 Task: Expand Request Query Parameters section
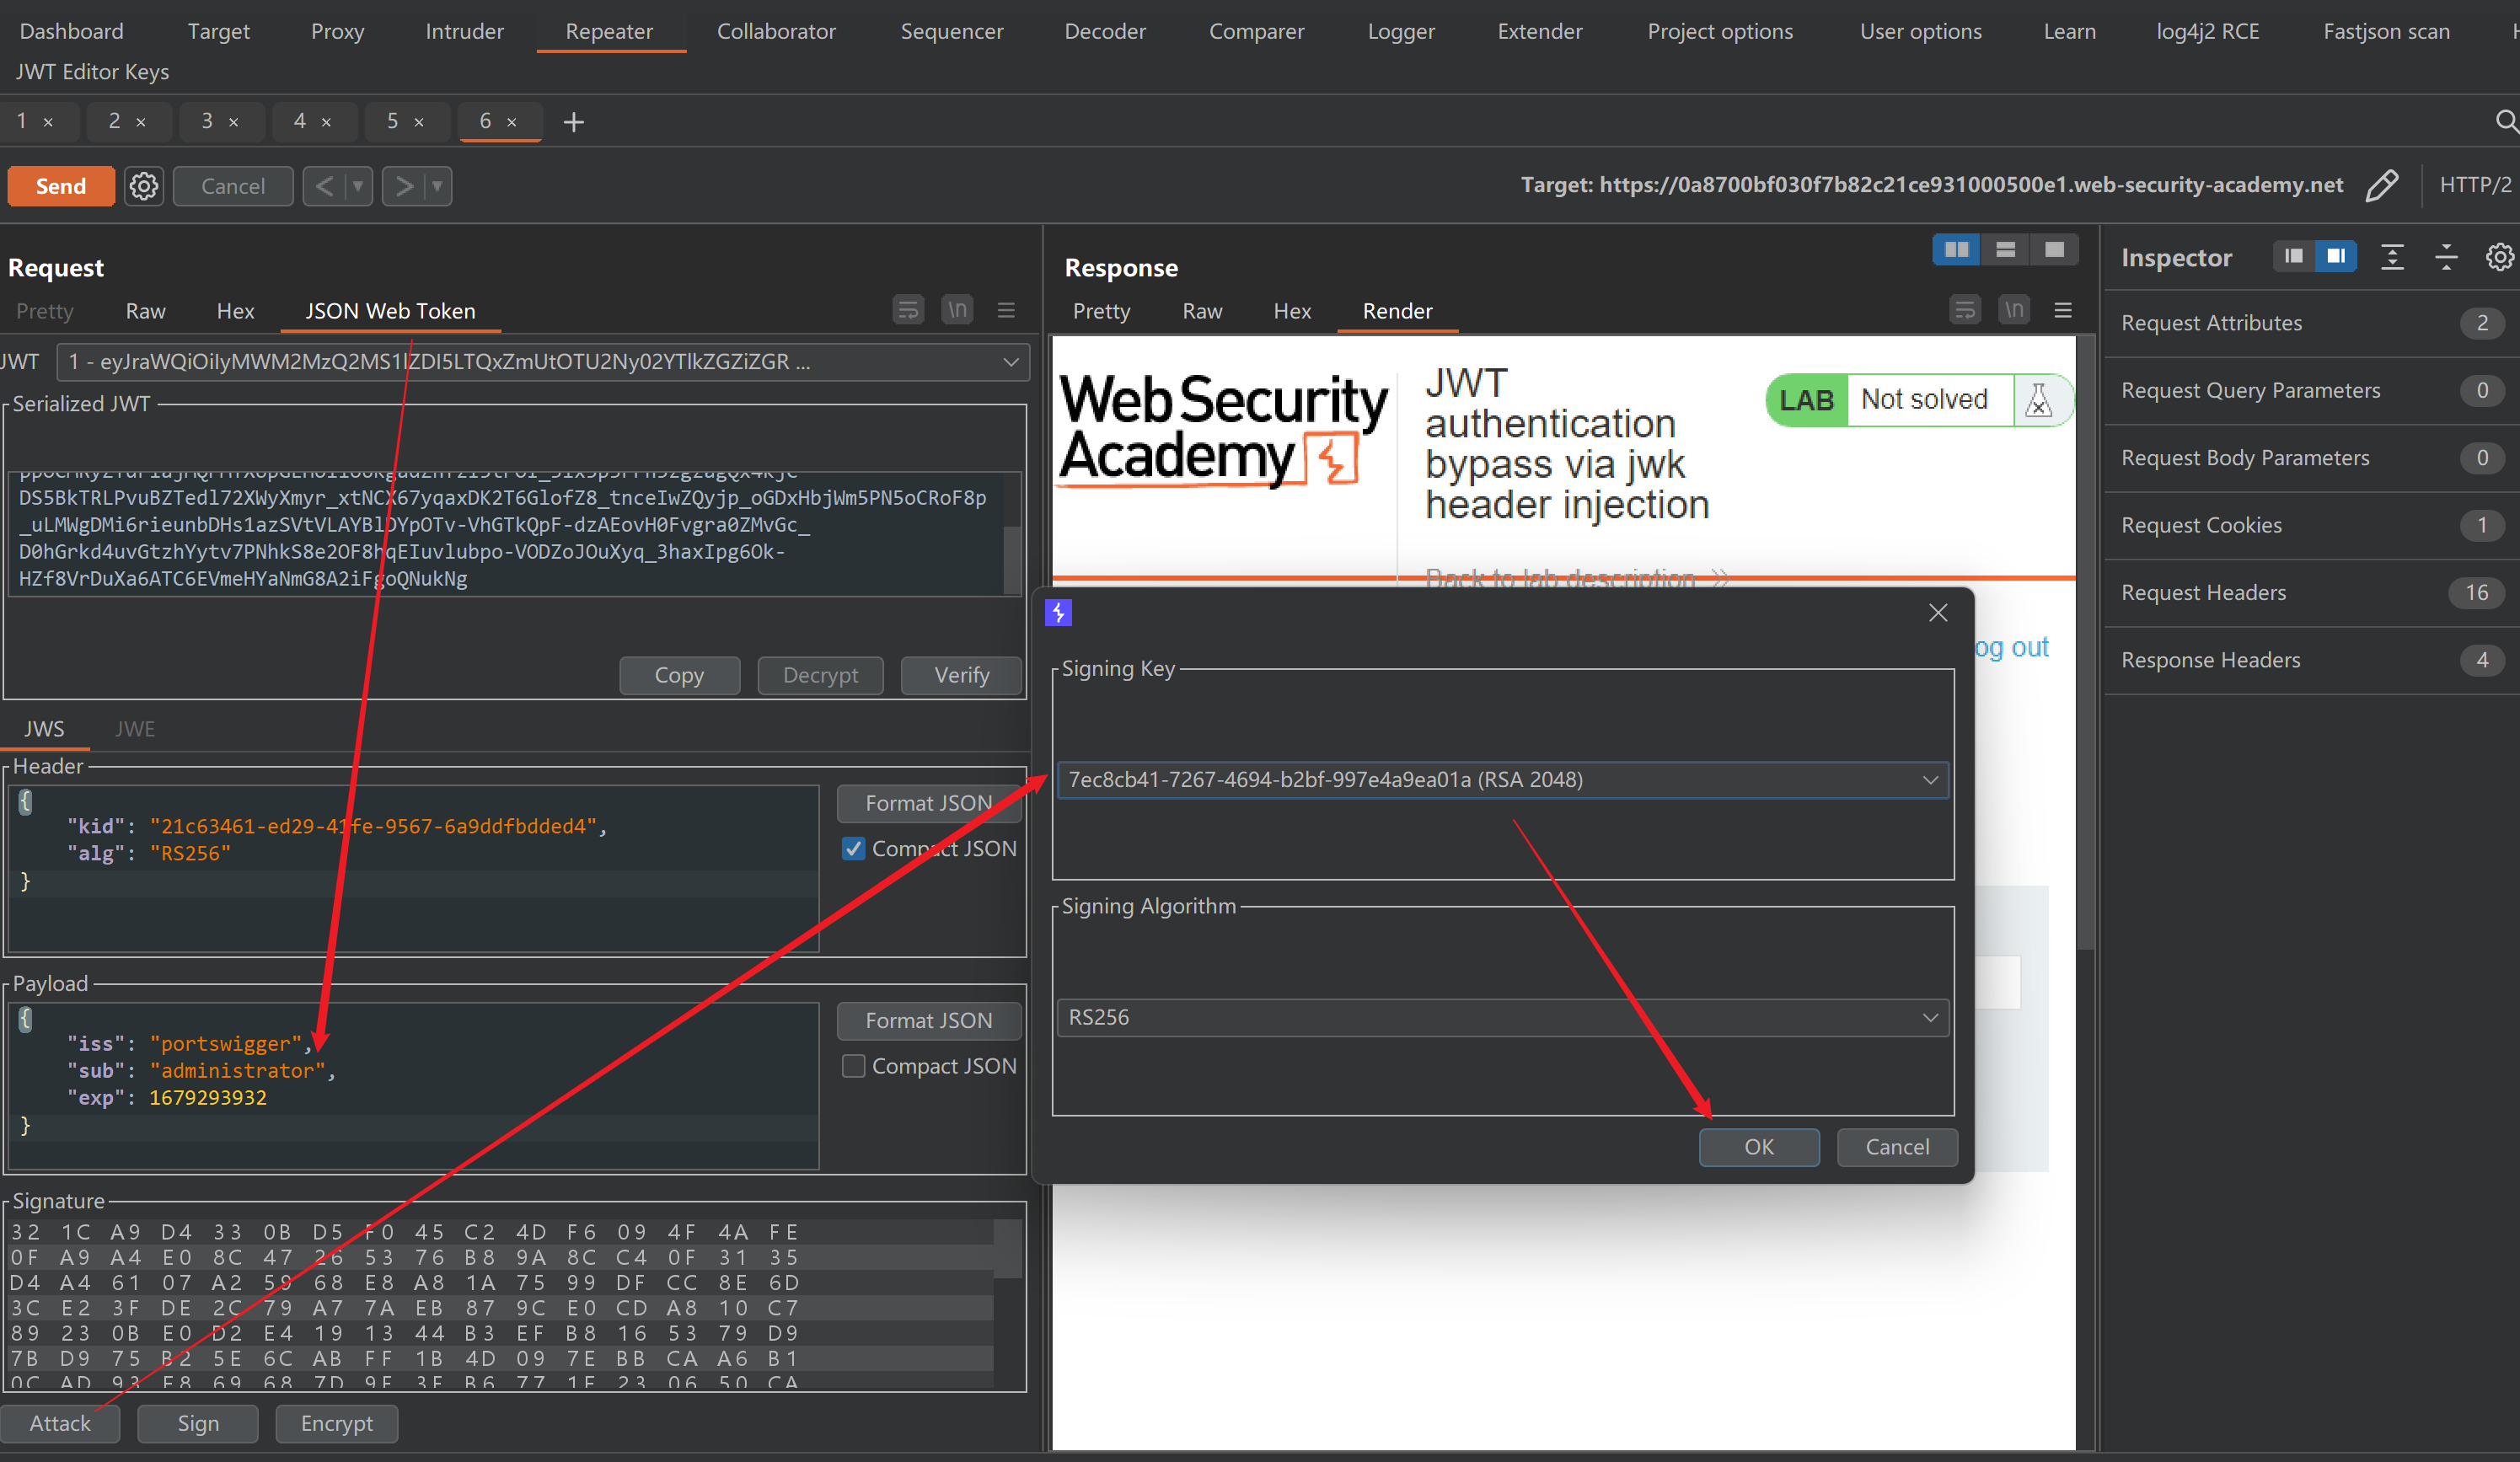pos(2311,390)
